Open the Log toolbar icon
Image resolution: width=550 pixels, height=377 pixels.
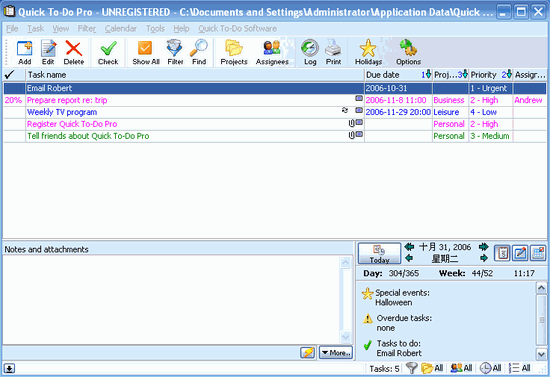click(310, 53)
